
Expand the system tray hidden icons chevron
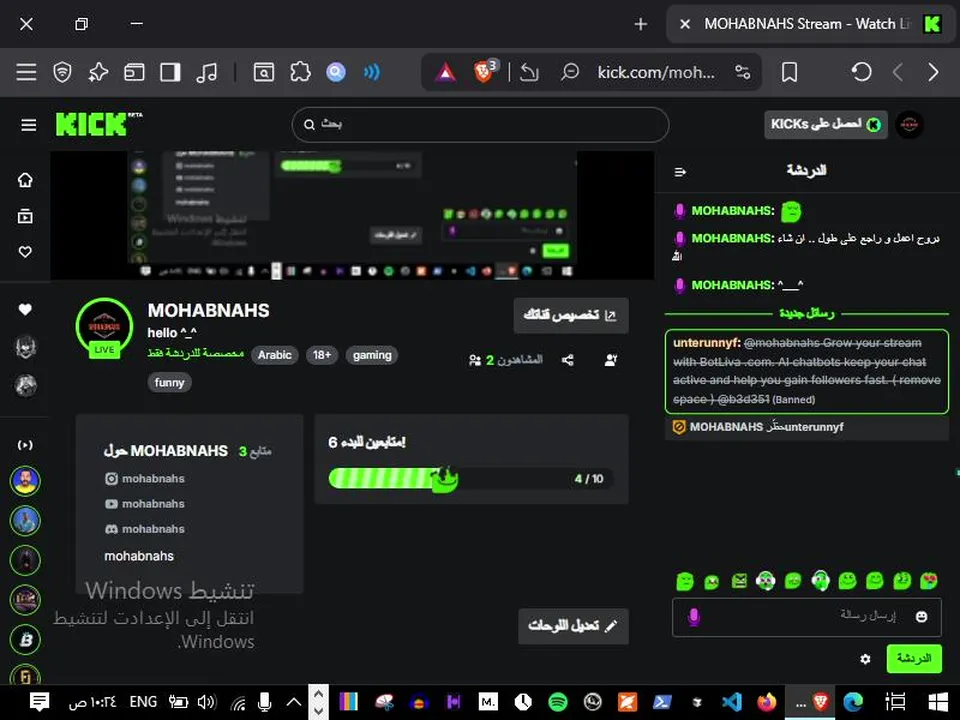pos(294,702)
